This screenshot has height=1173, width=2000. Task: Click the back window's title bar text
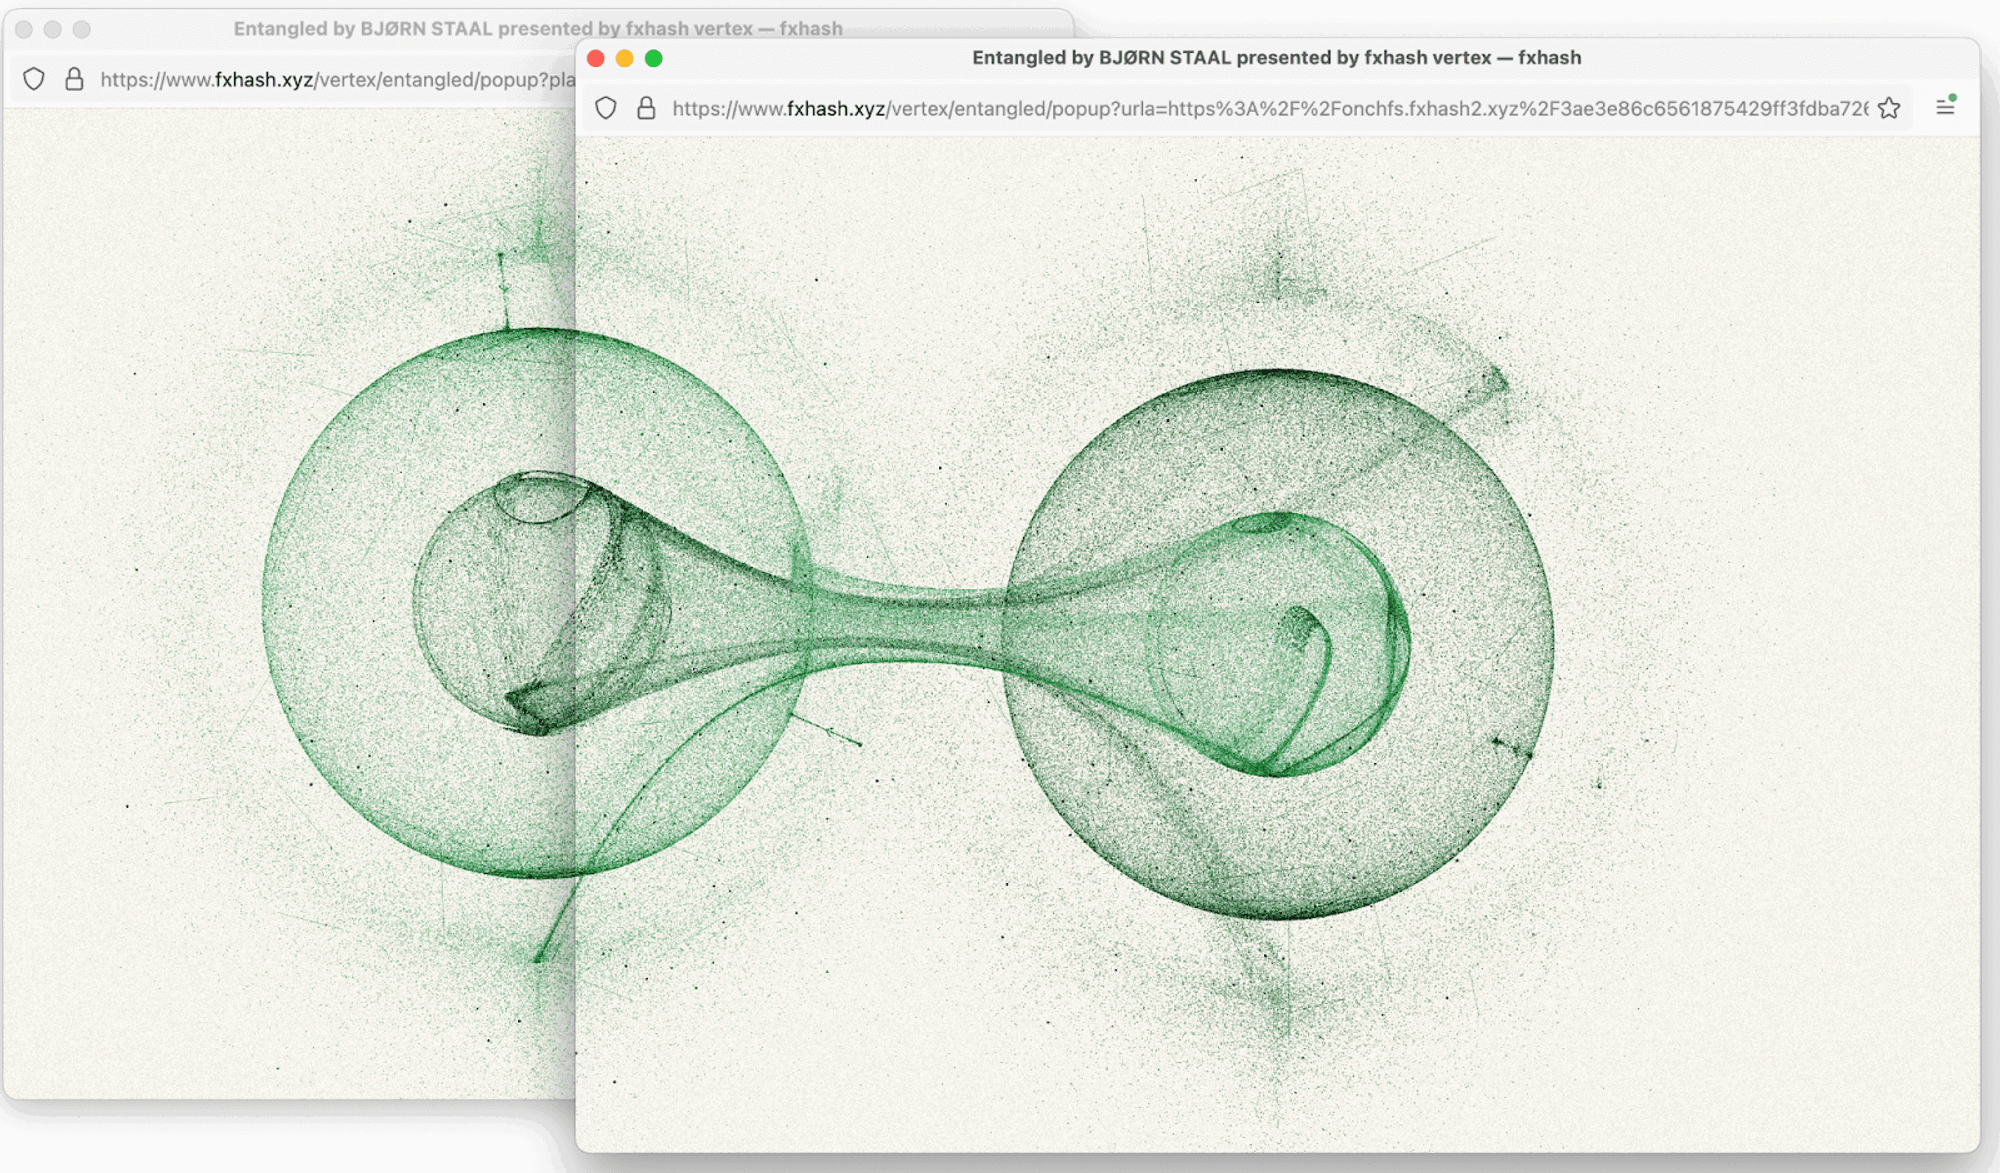coord(538,29)
